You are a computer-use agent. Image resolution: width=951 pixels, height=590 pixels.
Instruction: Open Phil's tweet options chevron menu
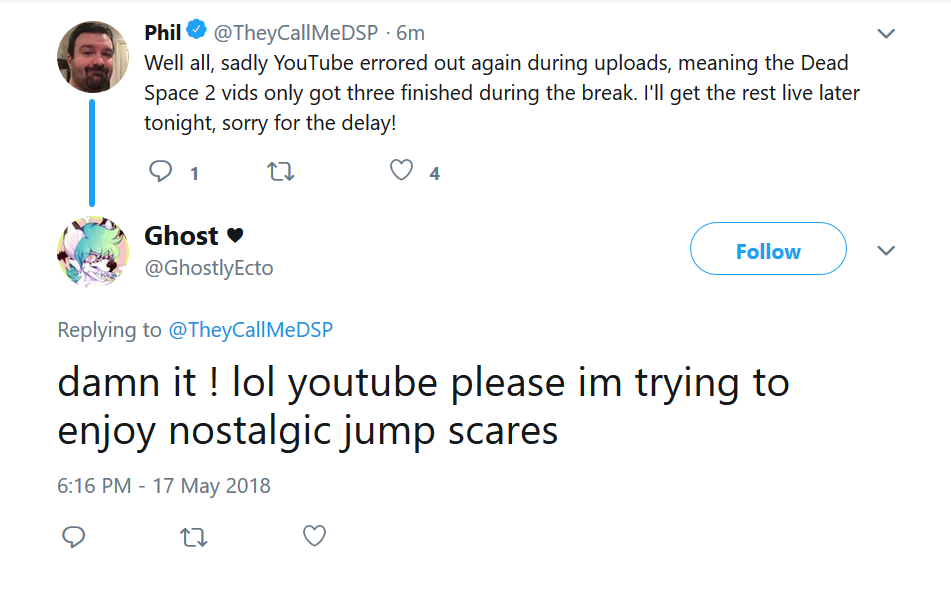click(x=886, y=33)
